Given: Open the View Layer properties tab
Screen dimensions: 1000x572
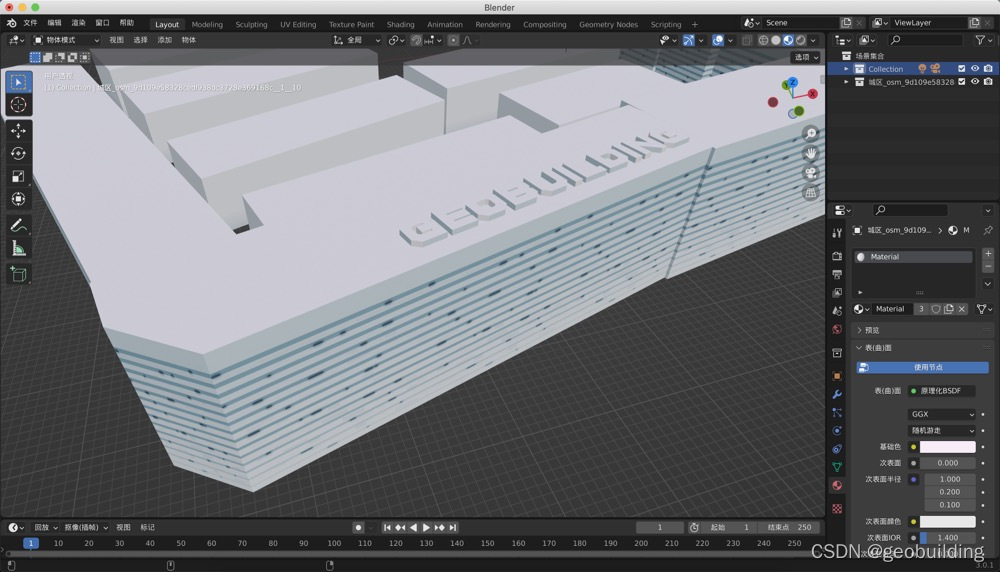Looking at the screenshot, I should point(837,293).
